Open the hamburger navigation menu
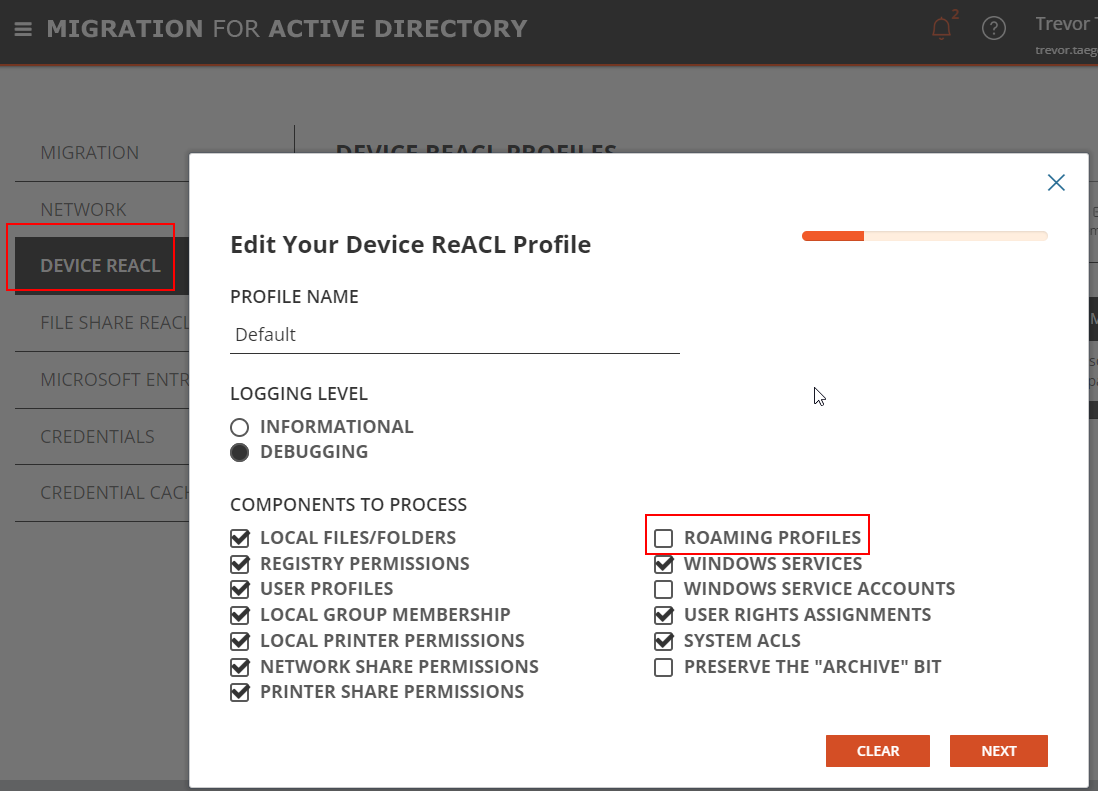1098x791 pixels. (23, 28)
